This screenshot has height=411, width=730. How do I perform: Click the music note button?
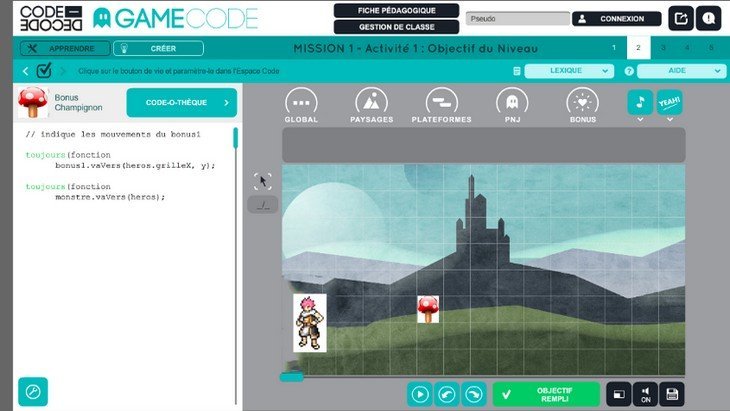(x=640, y=102)
